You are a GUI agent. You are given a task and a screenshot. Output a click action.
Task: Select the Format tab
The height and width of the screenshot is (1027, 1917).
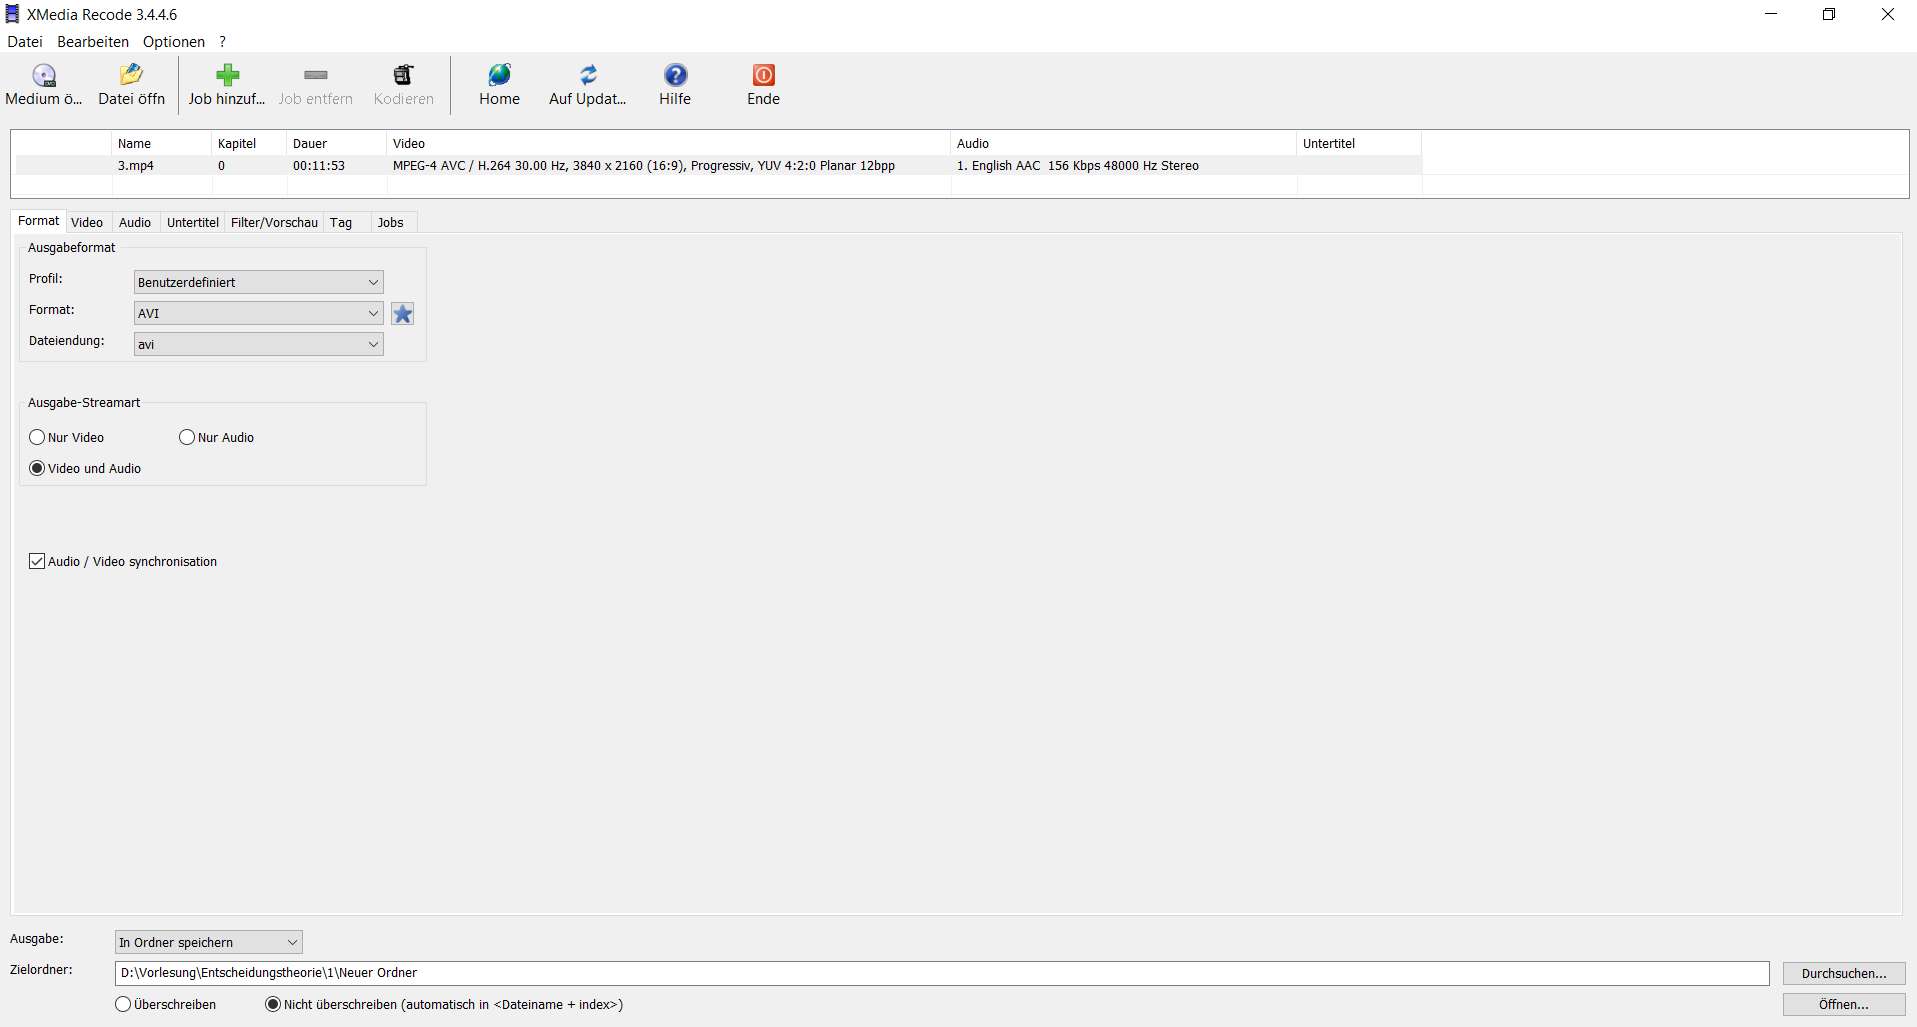pyautogui.click(x=38, y=221)
